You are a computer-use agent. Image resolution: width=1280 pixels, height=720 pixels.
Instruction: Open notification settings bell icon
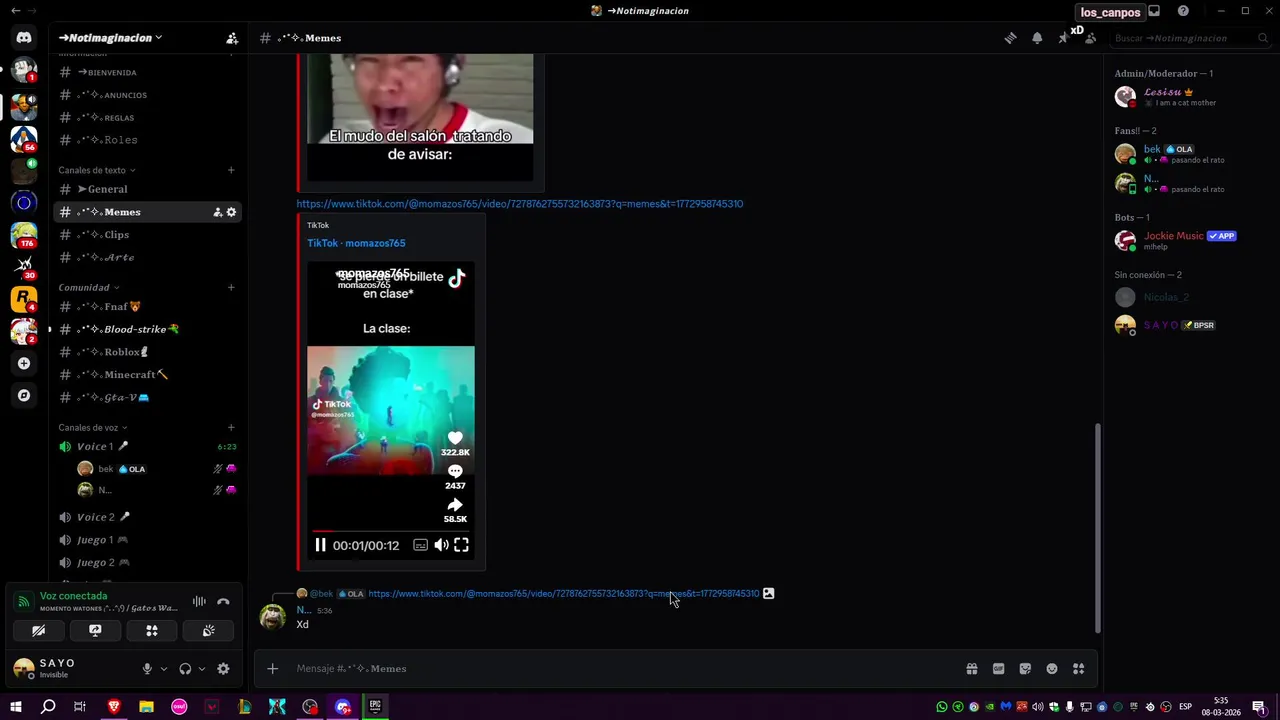[1037, 38]
